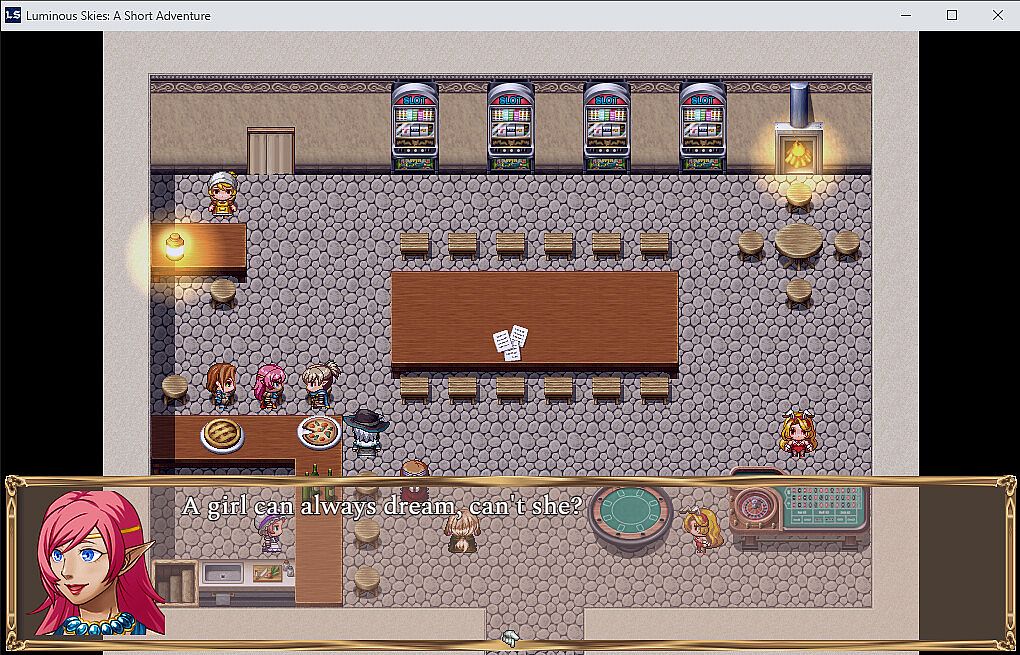Talk to the white-turbaned NPC near the doorway
1020x655 pixels.
(221, 193)
